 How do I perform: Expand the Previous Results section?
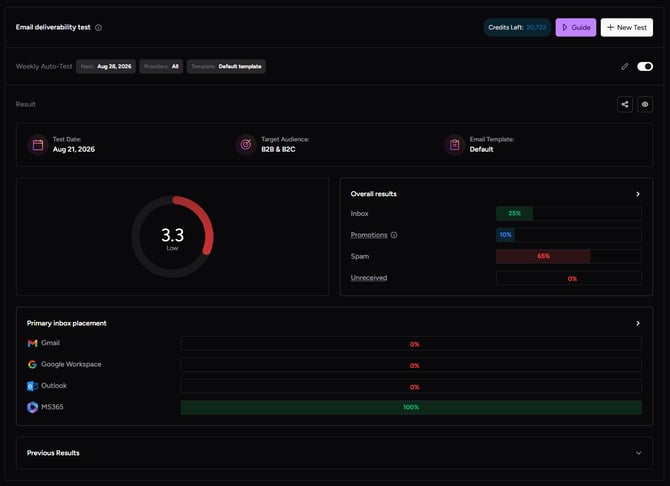(638, 453)
